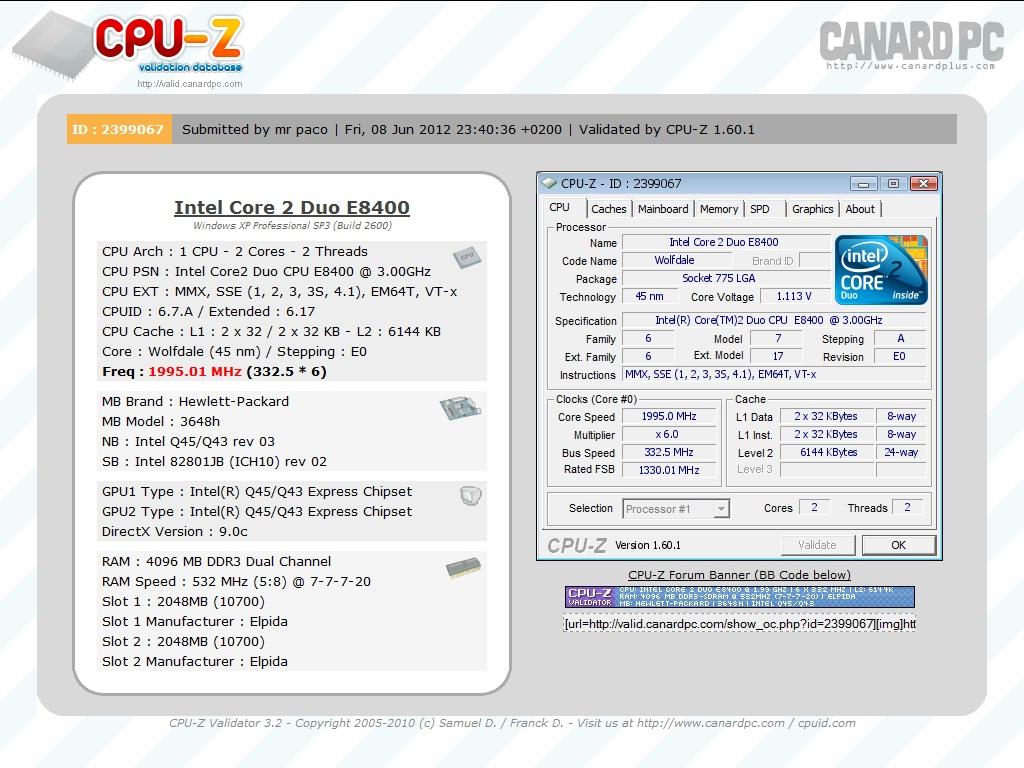Click the Instructions field MMX, SSE list
This screenshot has height=768, width=1024.
click(x=773, y=374)
